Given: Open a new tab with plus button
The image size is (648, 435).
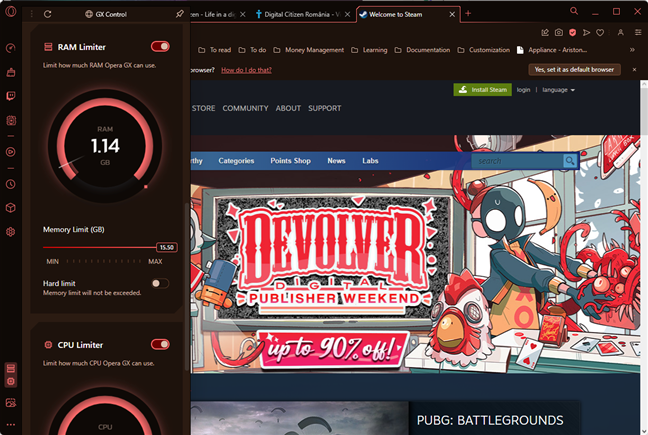Looking at the screenshot, I should click(x=468, y=14).
